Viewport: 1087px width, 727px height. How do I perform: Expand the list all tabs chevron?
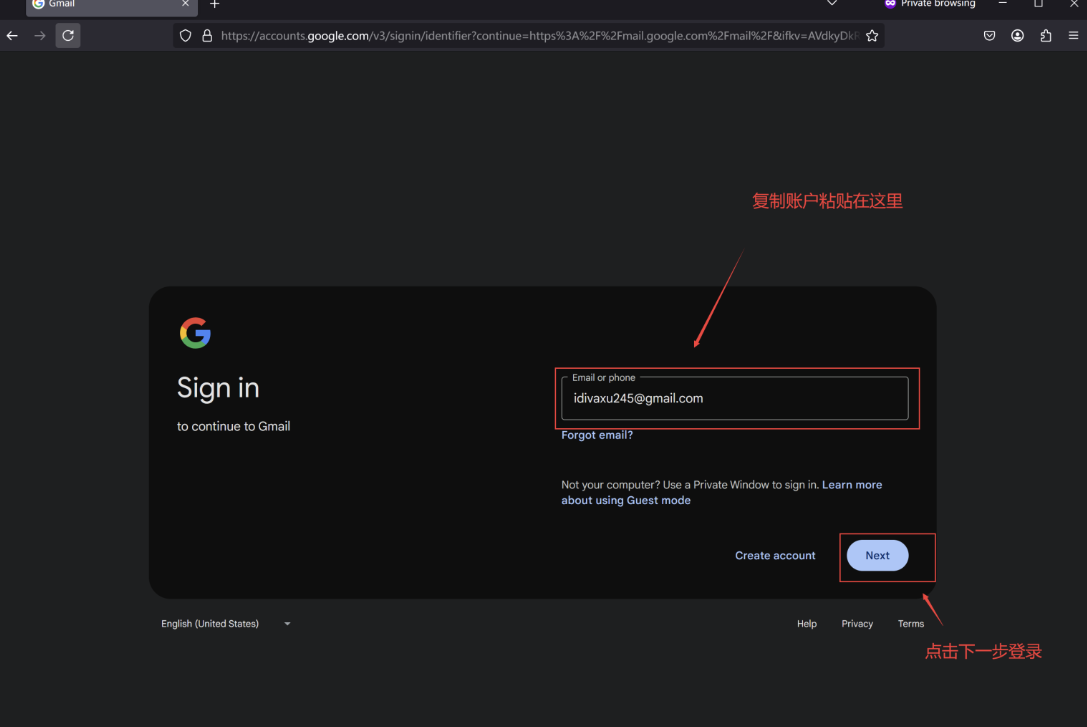coord(832,4)
